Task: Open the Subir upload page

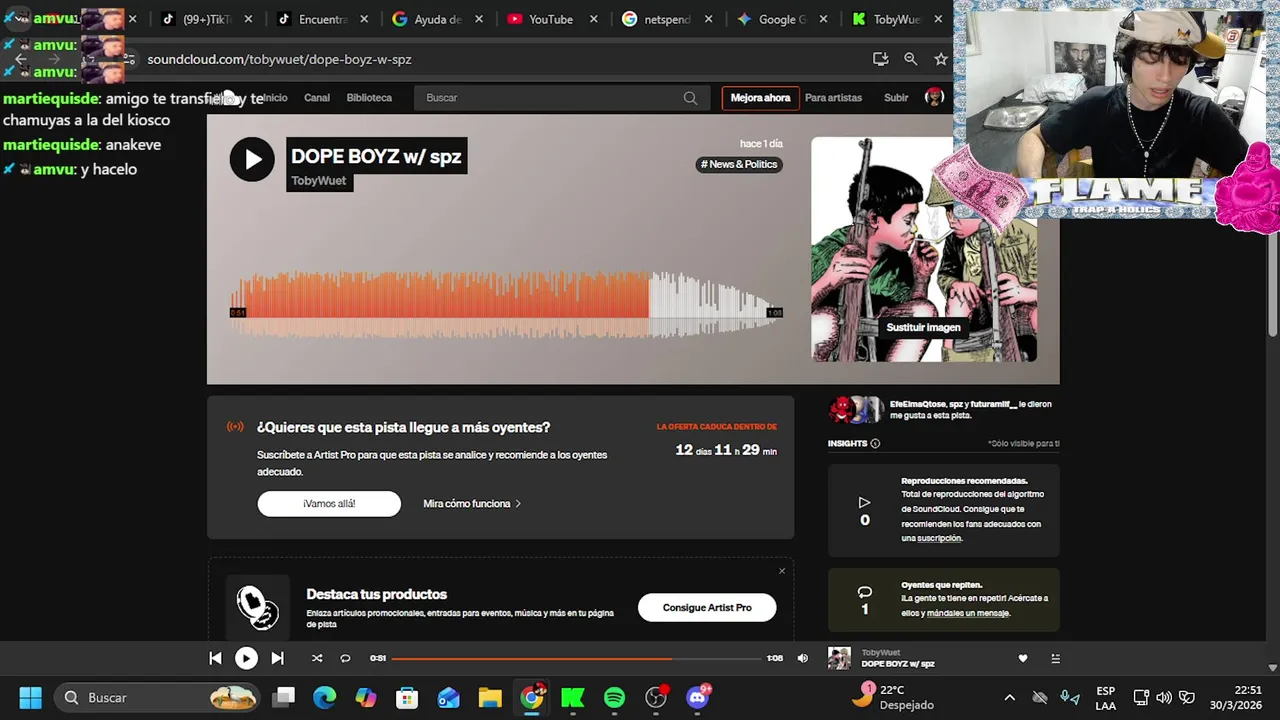Action: [x=896, y=98]
